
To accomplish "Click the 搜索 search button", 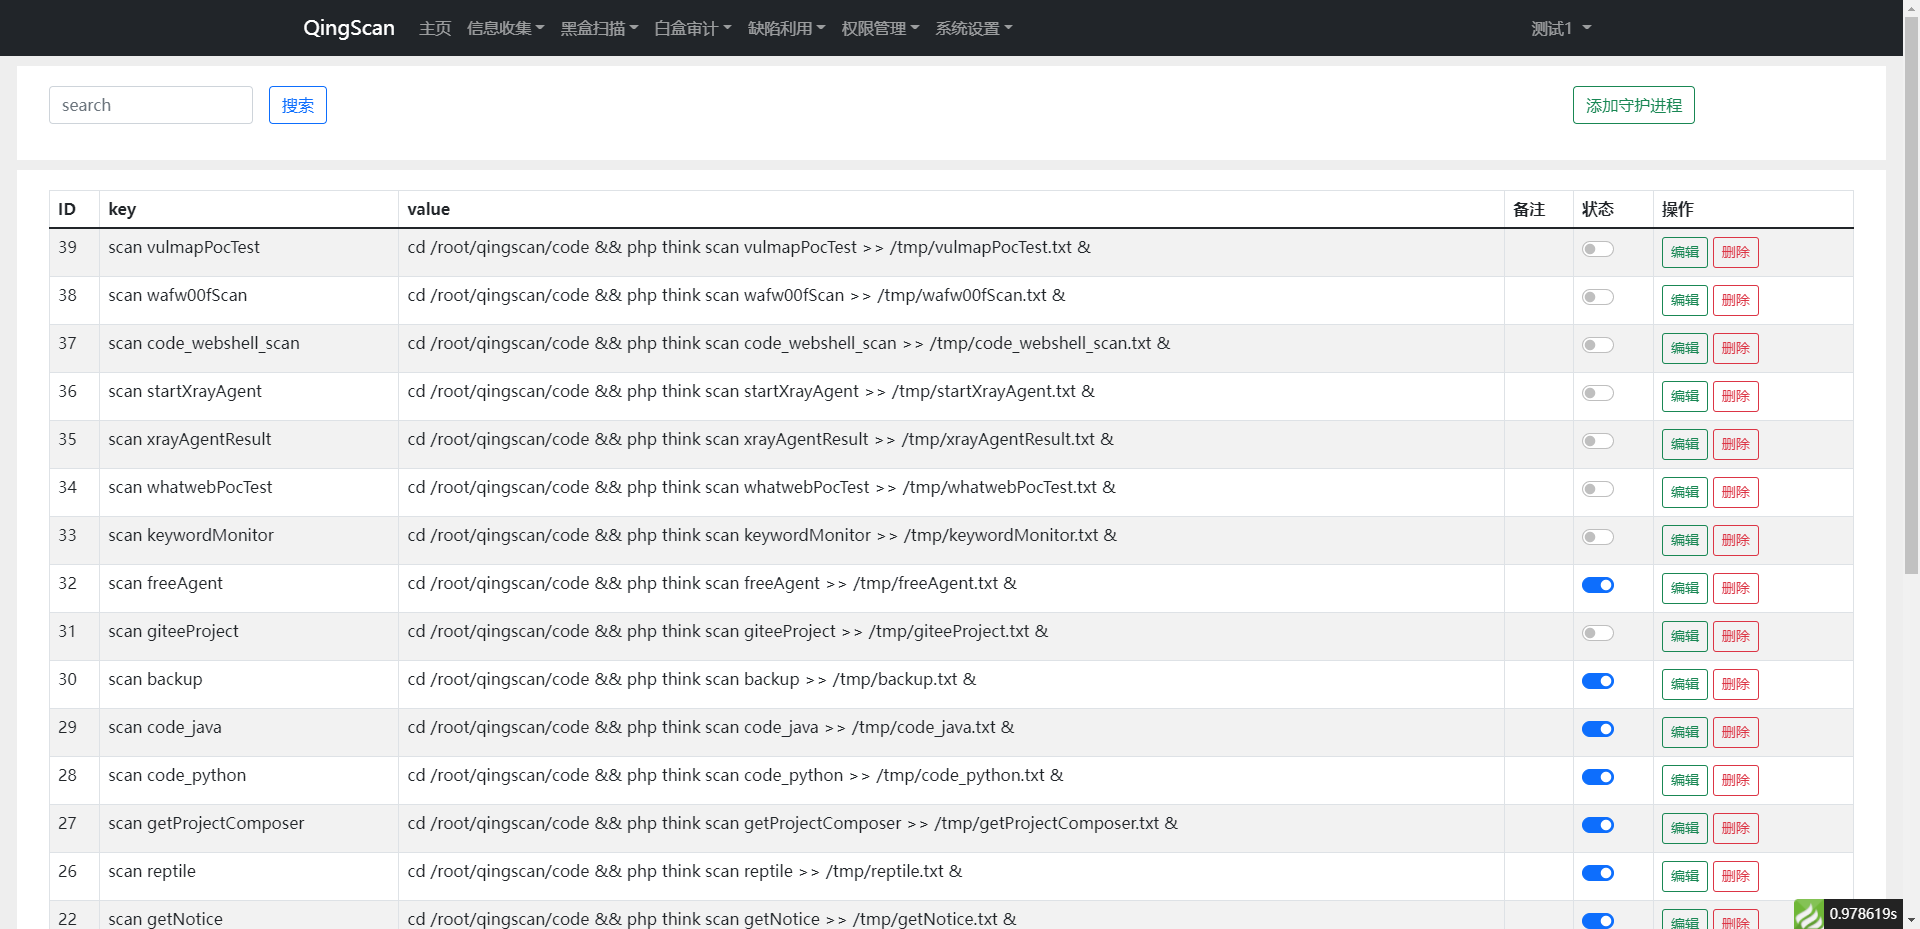I will tap(298, 105).
